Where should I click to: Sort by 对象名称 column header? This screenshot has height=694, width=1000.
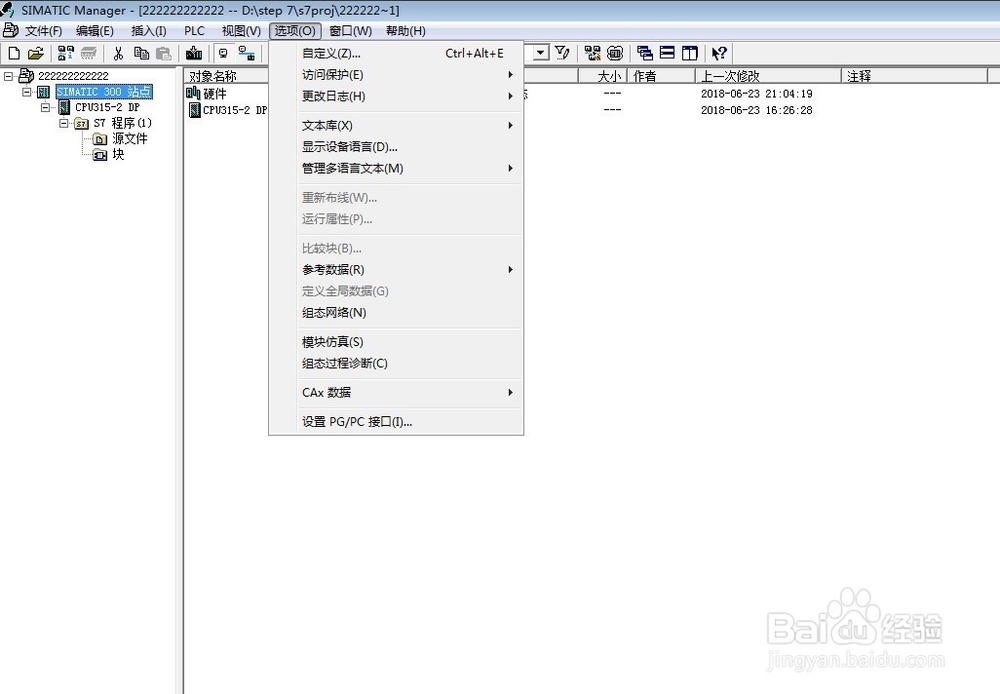point(227,76)
